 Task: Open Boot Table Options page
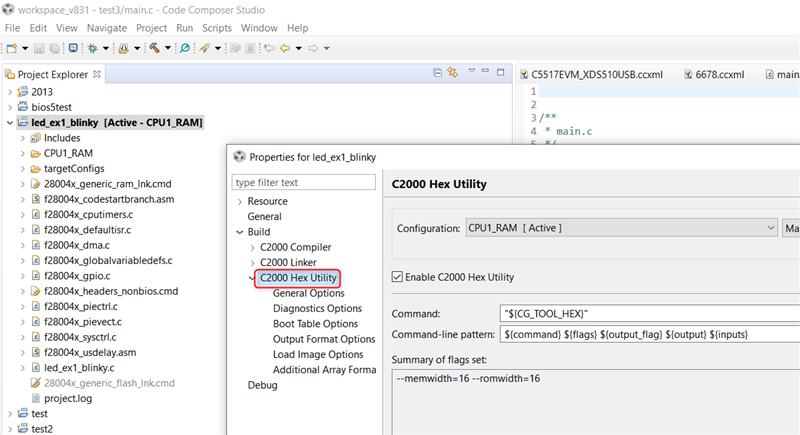pos(315,324)
